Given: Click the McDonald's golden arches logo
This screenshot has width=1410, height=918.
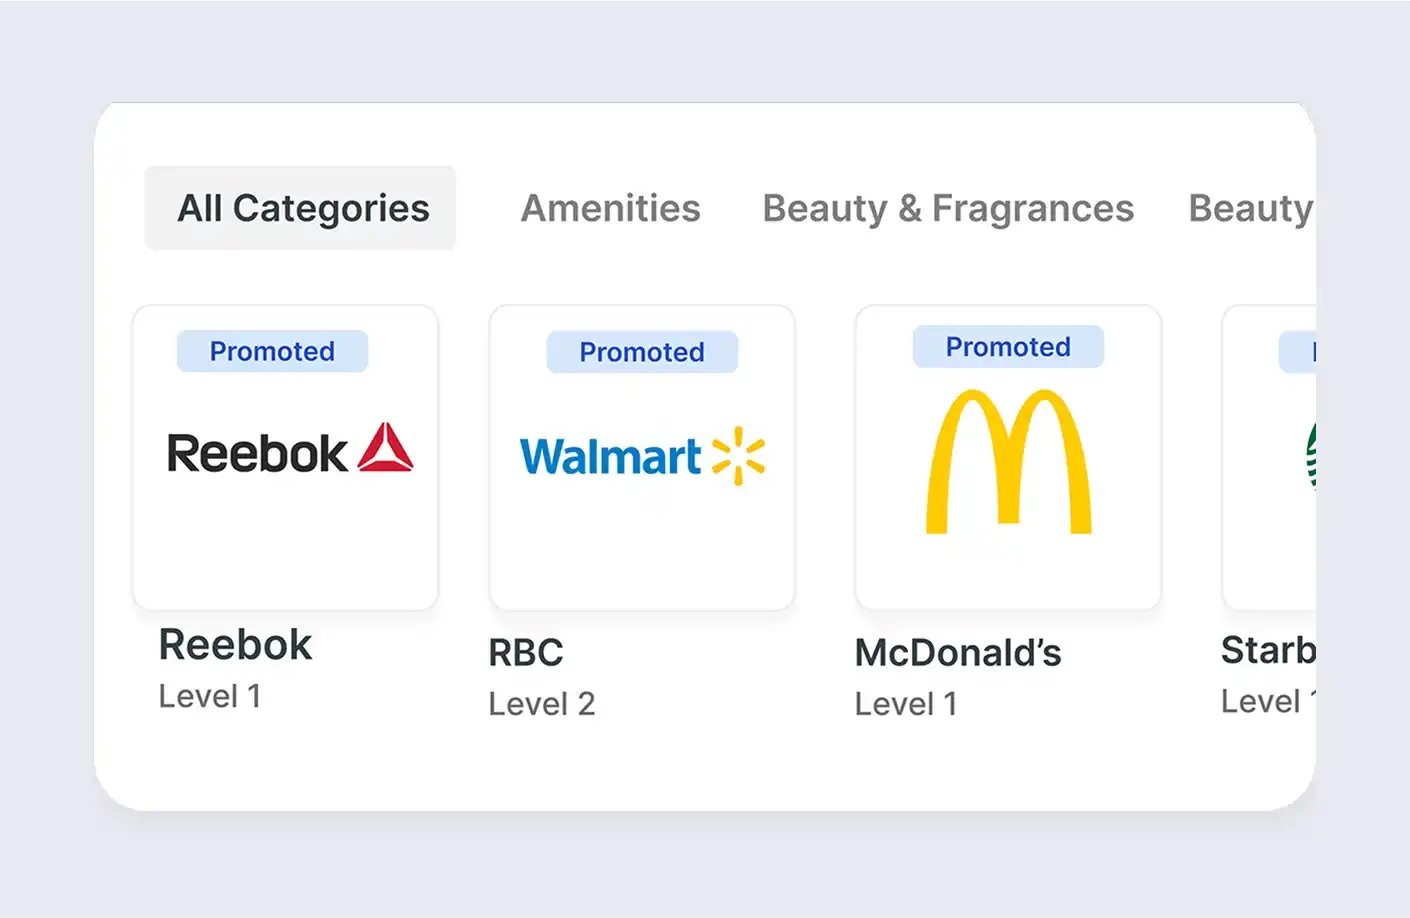Looking at the screenshot, I should pyautogui.click(x=1008, y=462).
